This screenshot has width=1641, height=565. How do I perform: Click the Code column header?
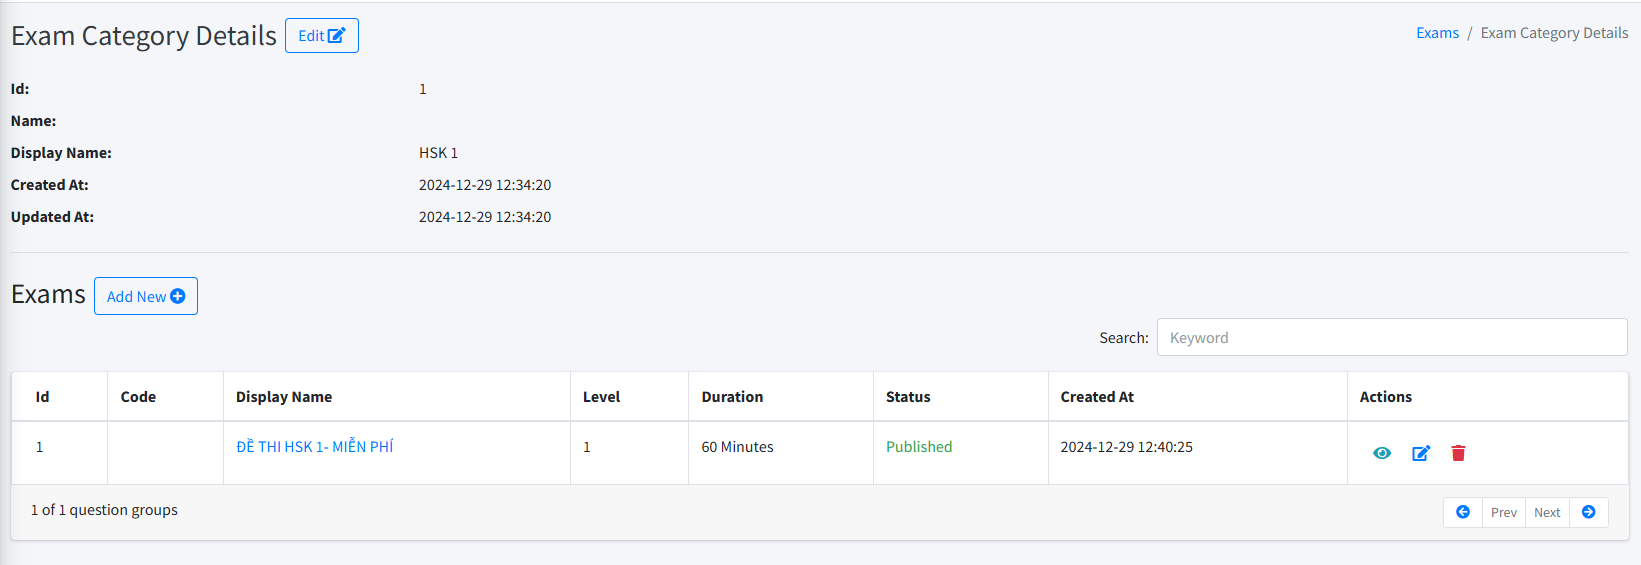pyautogui.click(x=138, y=397)
